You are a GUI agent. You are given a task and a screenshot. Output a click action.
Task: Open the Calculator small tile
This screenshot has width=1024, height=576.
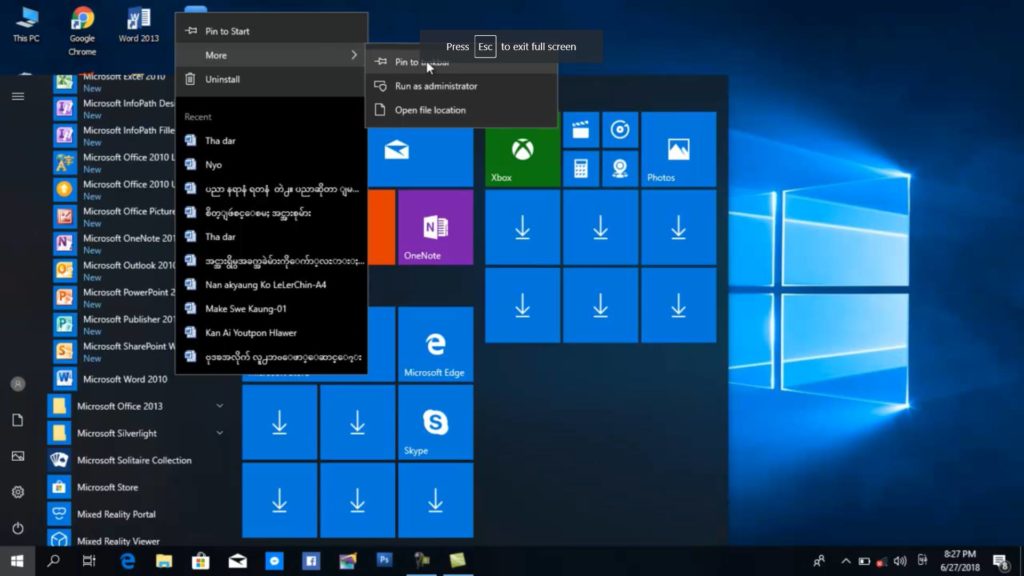pos(581,169)
